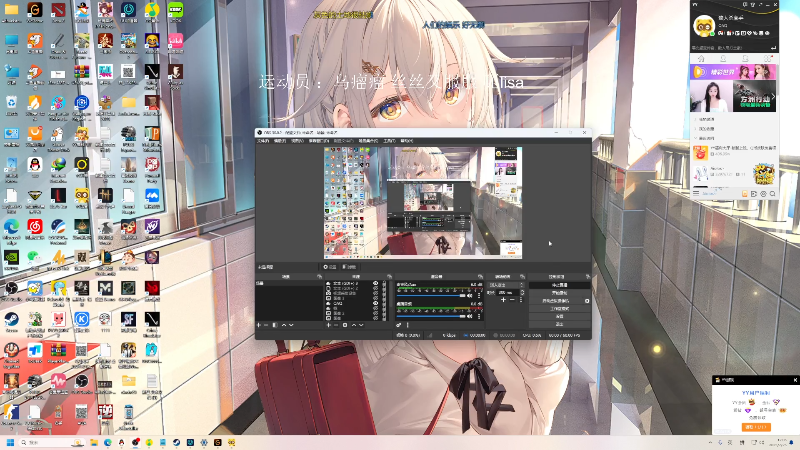Remove the transition with the minus icon
The height and width of the screenshot is (450, 800).
(512, 299)
